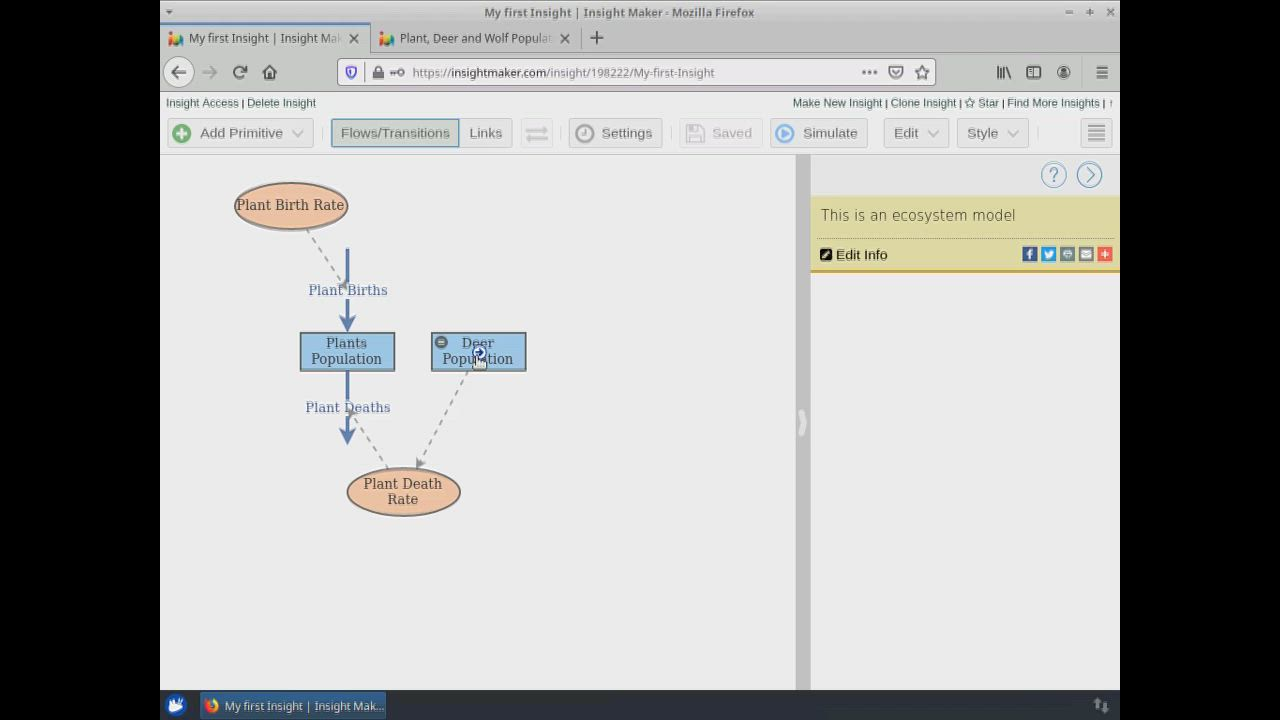The width and height of the screenshot is (1280, 720).
Task: Close the Plant, Deer and Wolf tab
Action: pos(565,38)
